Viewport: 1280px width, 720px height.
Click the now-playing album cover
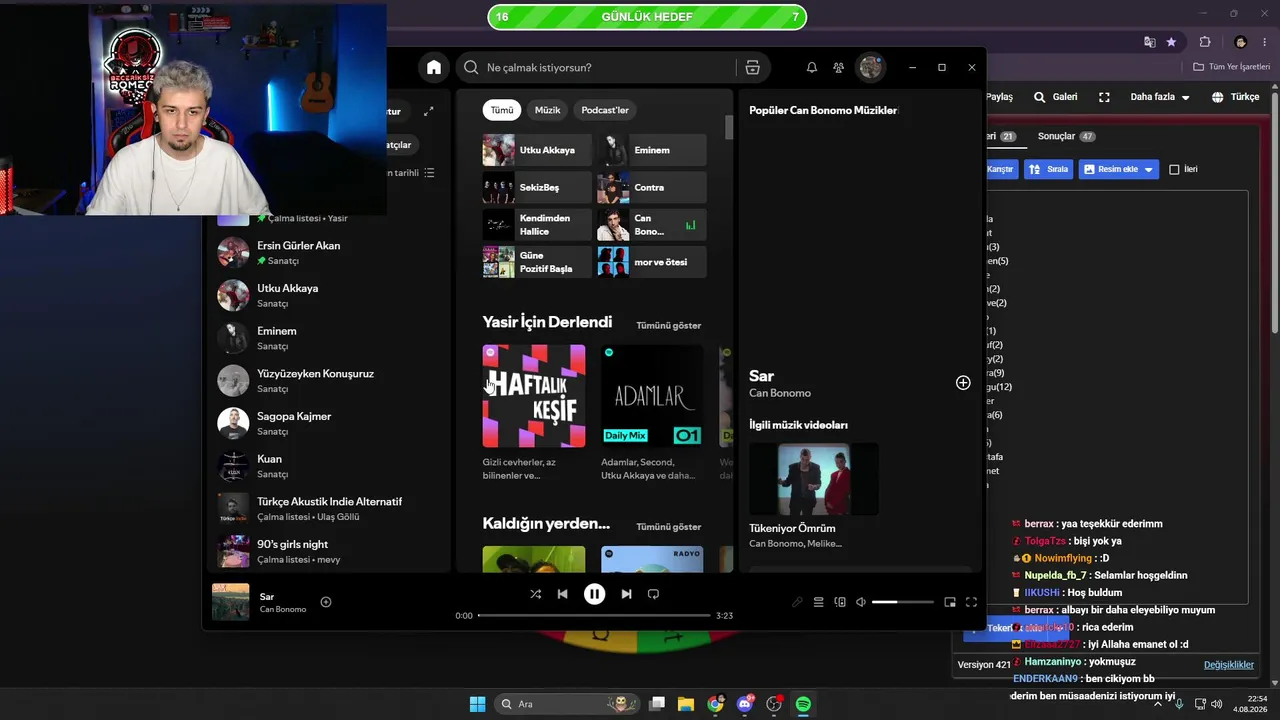[230, 602]
